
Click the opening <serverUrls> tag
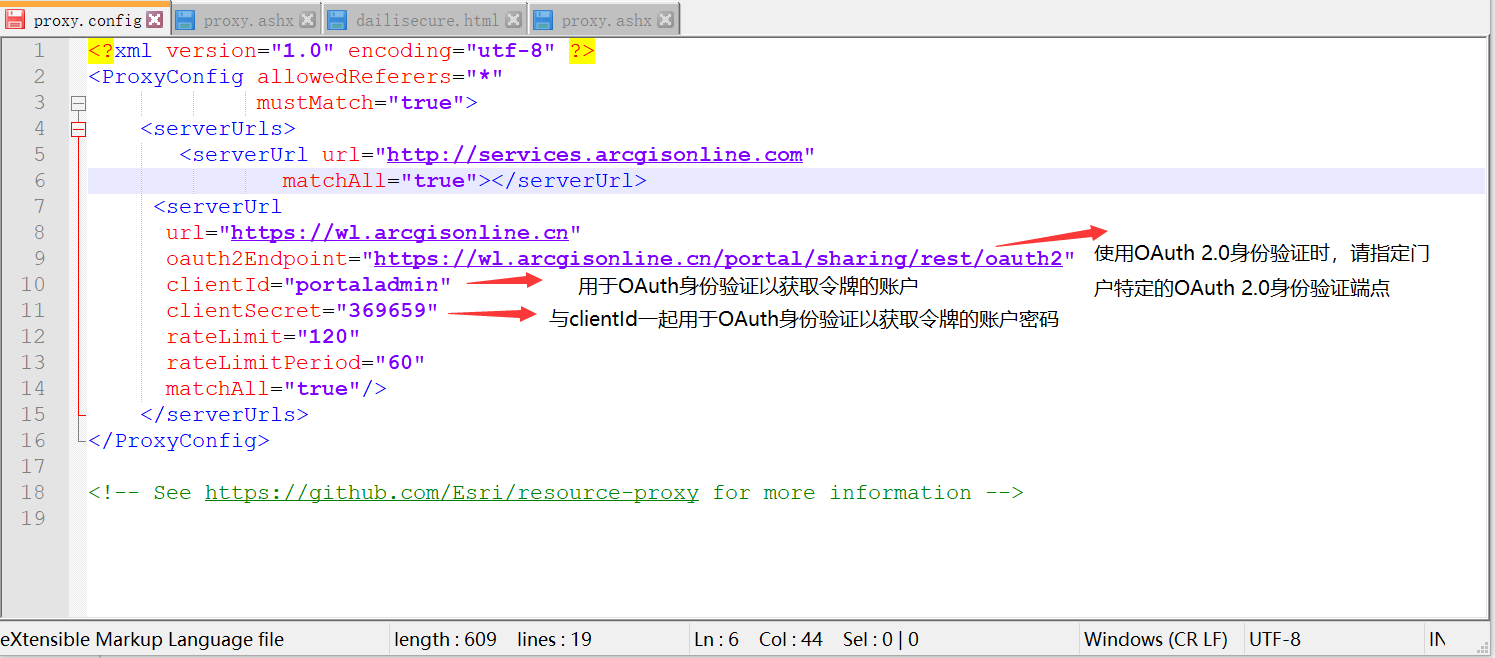(218, 129)
